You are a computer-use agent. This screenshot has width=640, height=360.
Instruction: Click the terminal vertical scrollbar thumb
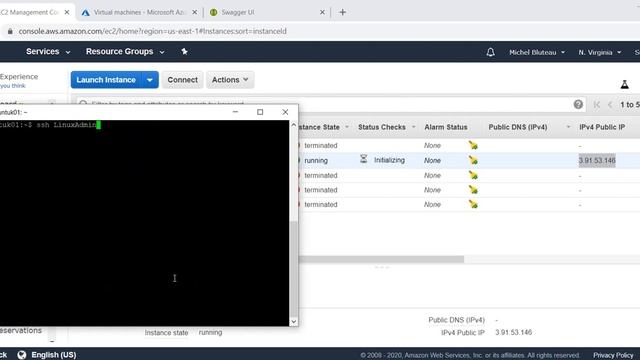point(293,268)
